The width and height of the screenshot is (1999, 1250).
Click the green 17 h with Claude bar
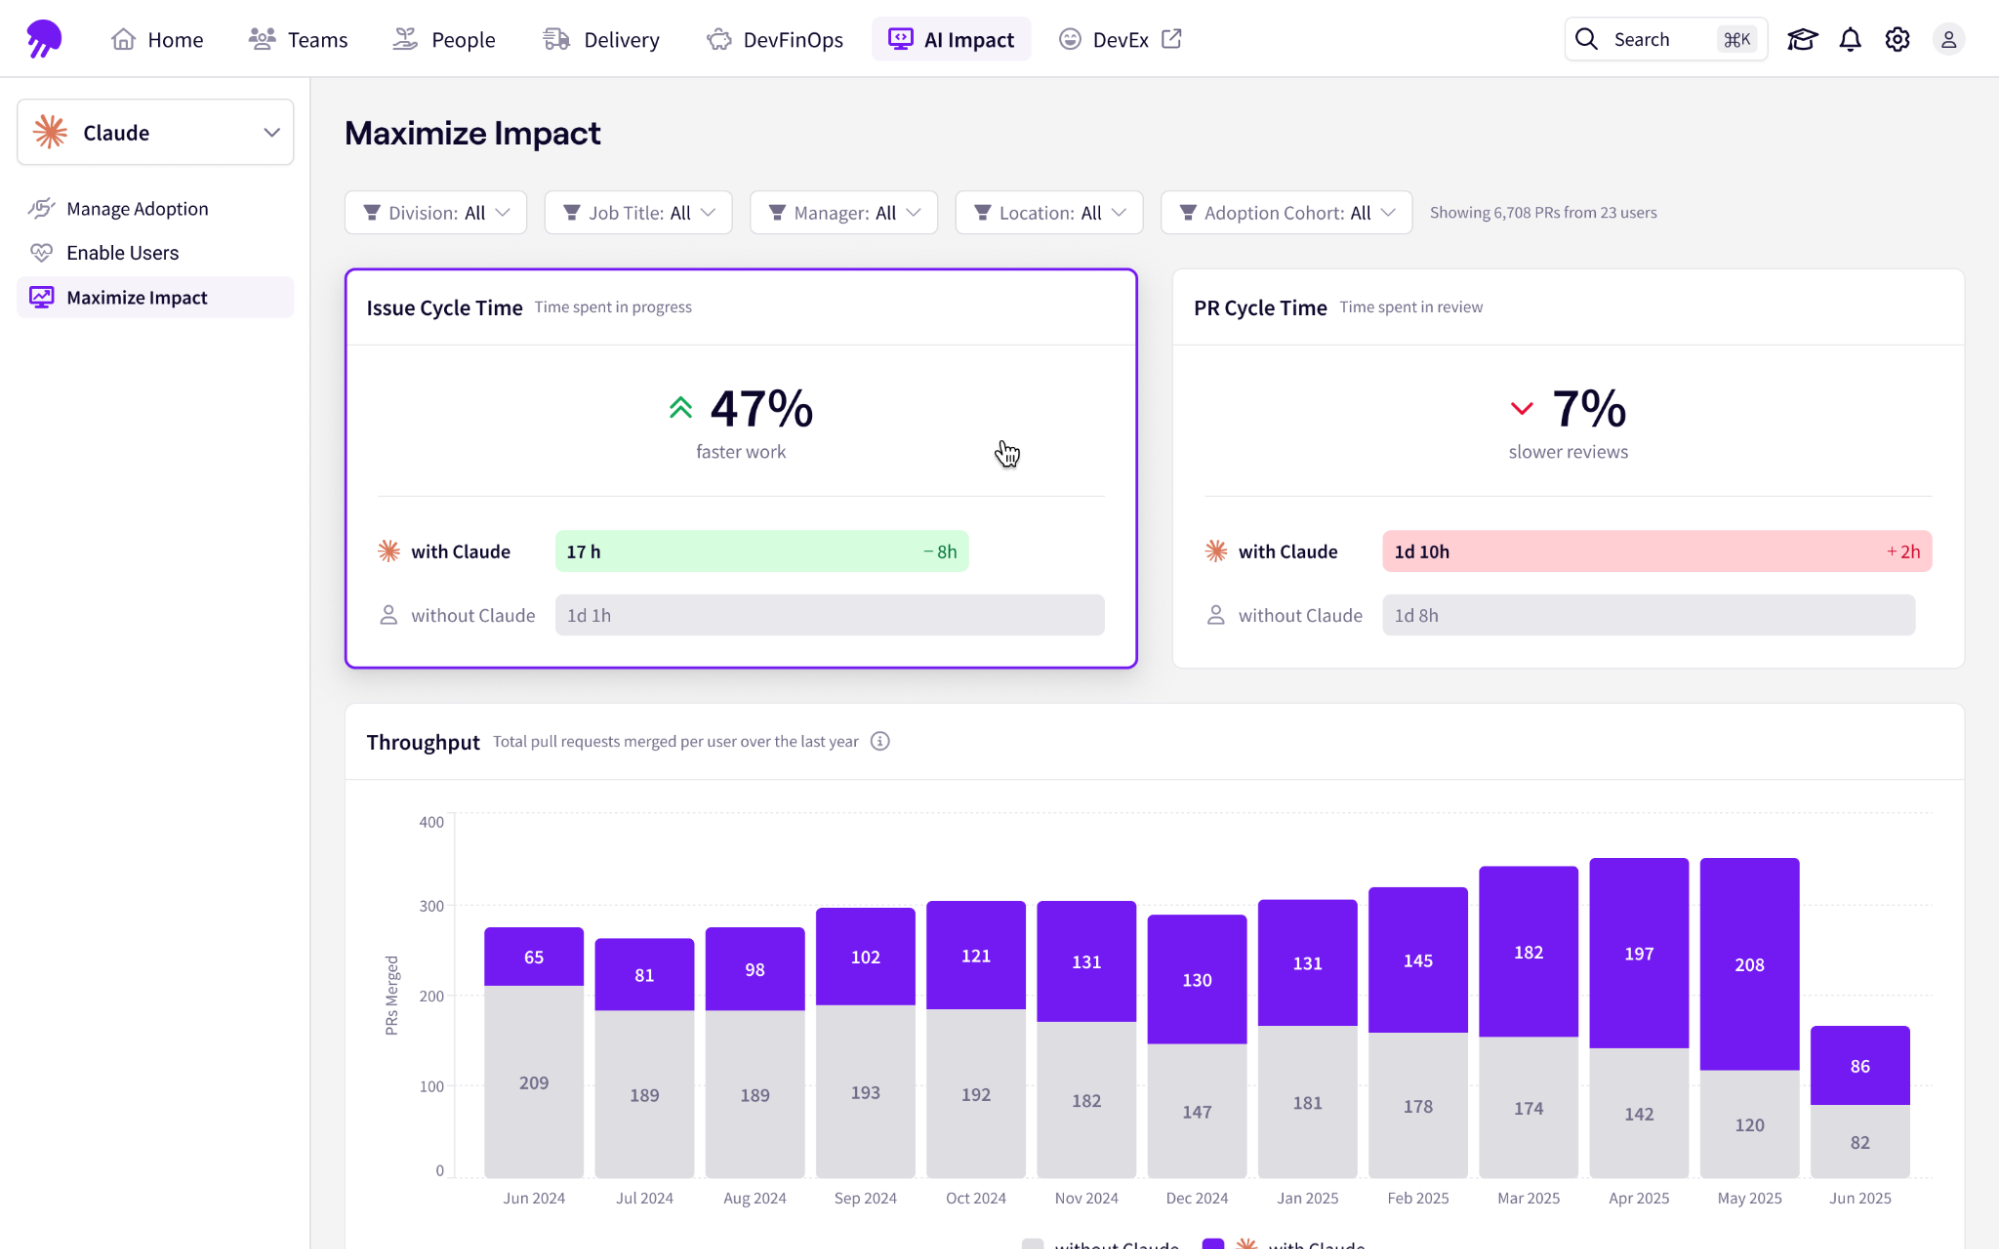click(x=761, y=551)
